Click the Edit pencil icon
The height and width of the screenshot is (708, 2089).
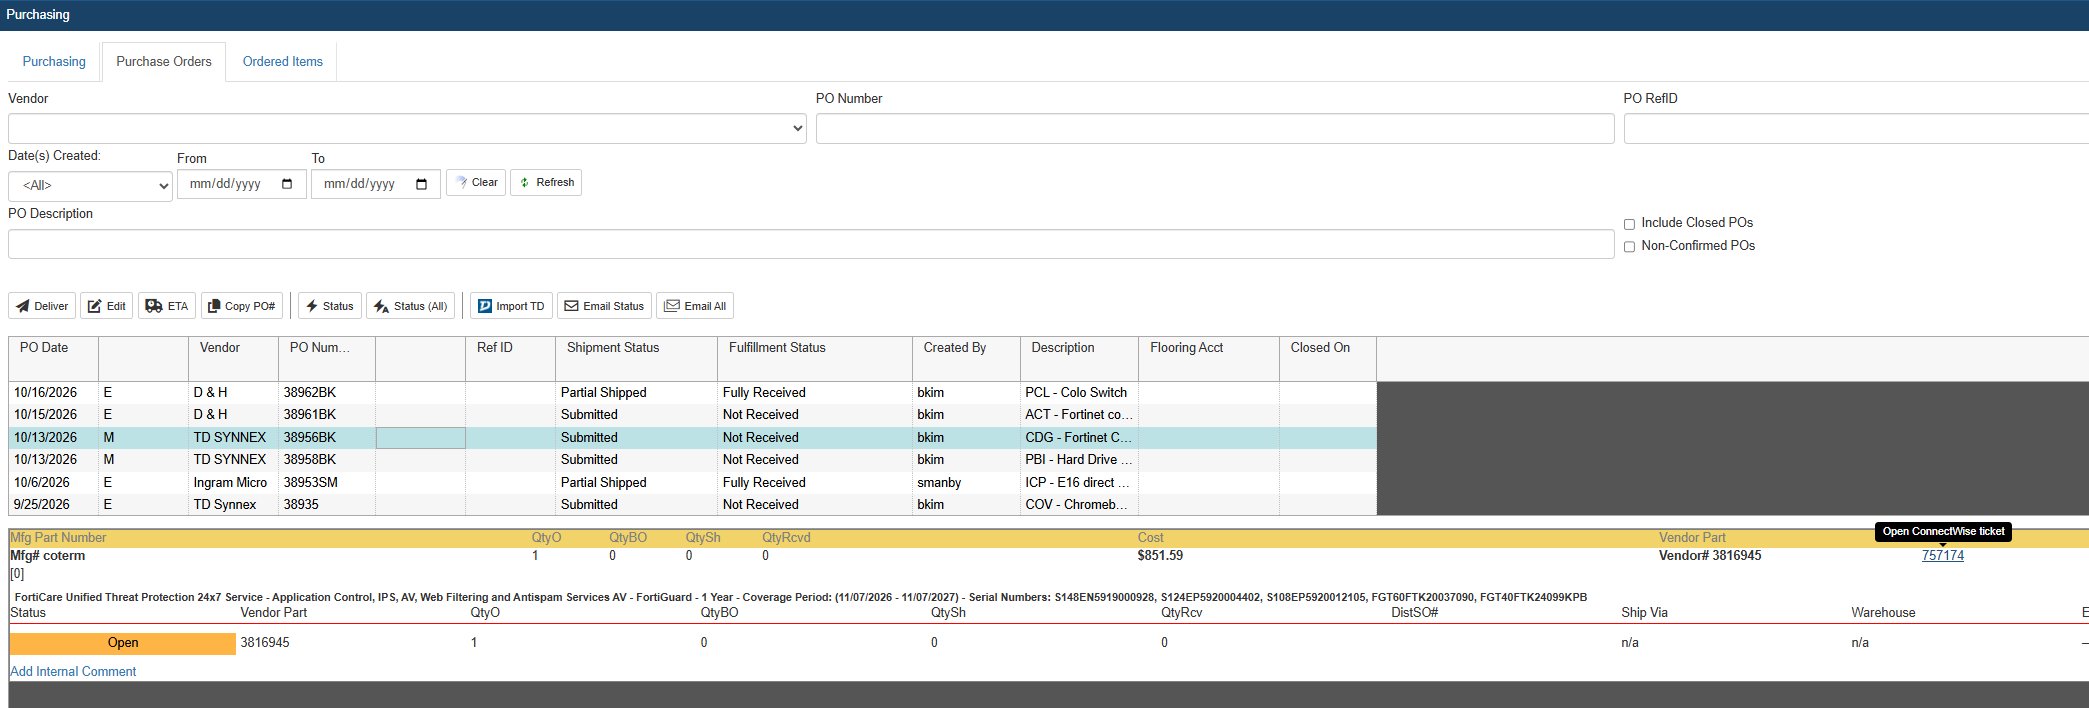(94, 306)
